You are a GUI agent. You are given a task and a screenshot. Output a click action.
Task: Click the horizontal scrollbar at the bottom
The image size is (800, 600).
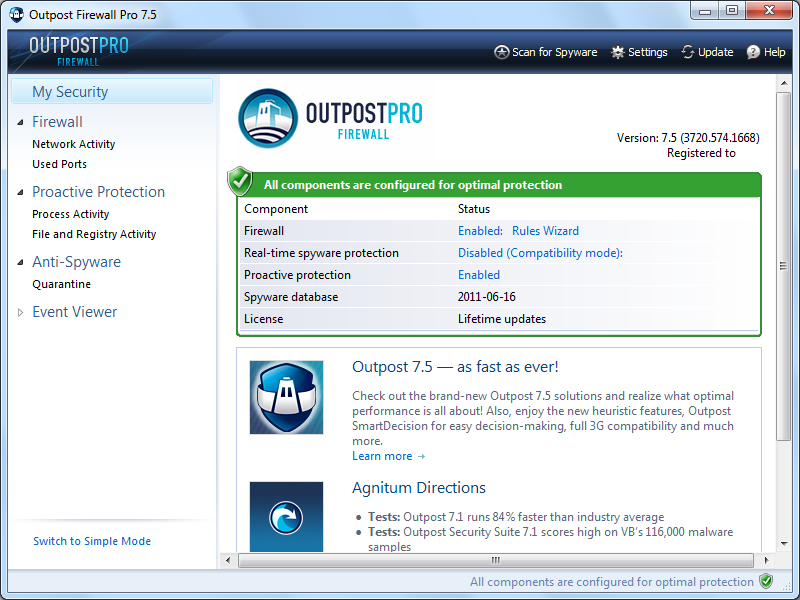[495, 560]
